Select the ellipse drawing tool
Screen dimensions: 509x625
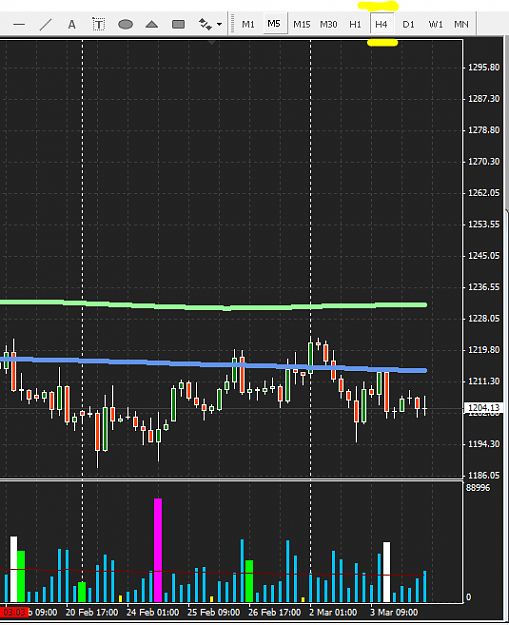point(125,25)
